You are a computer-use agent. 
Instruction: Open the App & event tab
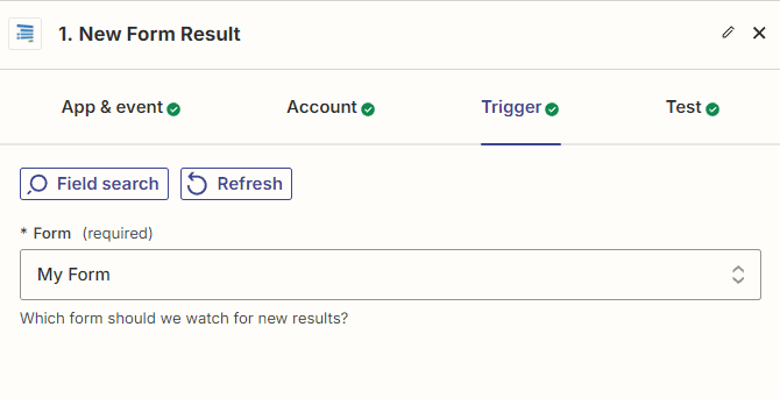pyautogui.click(x=112, y=107)
